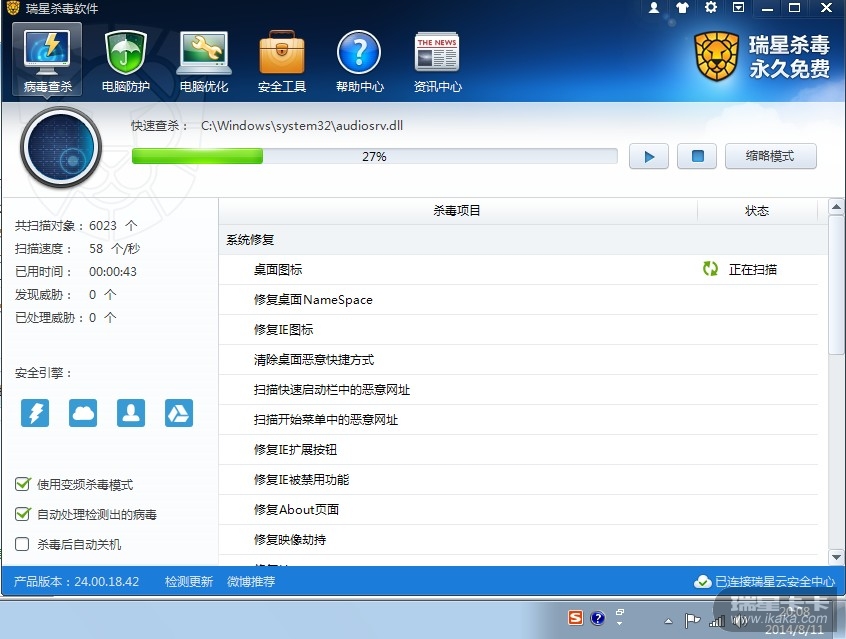Click 共扫描对象 6023 count

click(x=76, y=226)
